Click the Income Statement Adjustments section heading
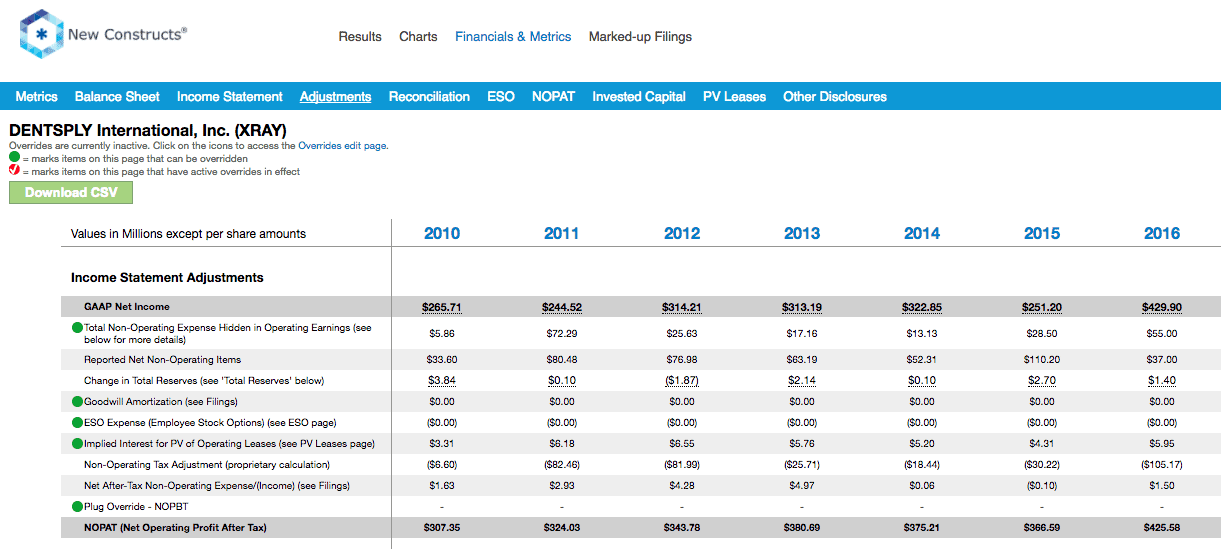Screen dimensions: 1221x549 [x=167, y=277]
